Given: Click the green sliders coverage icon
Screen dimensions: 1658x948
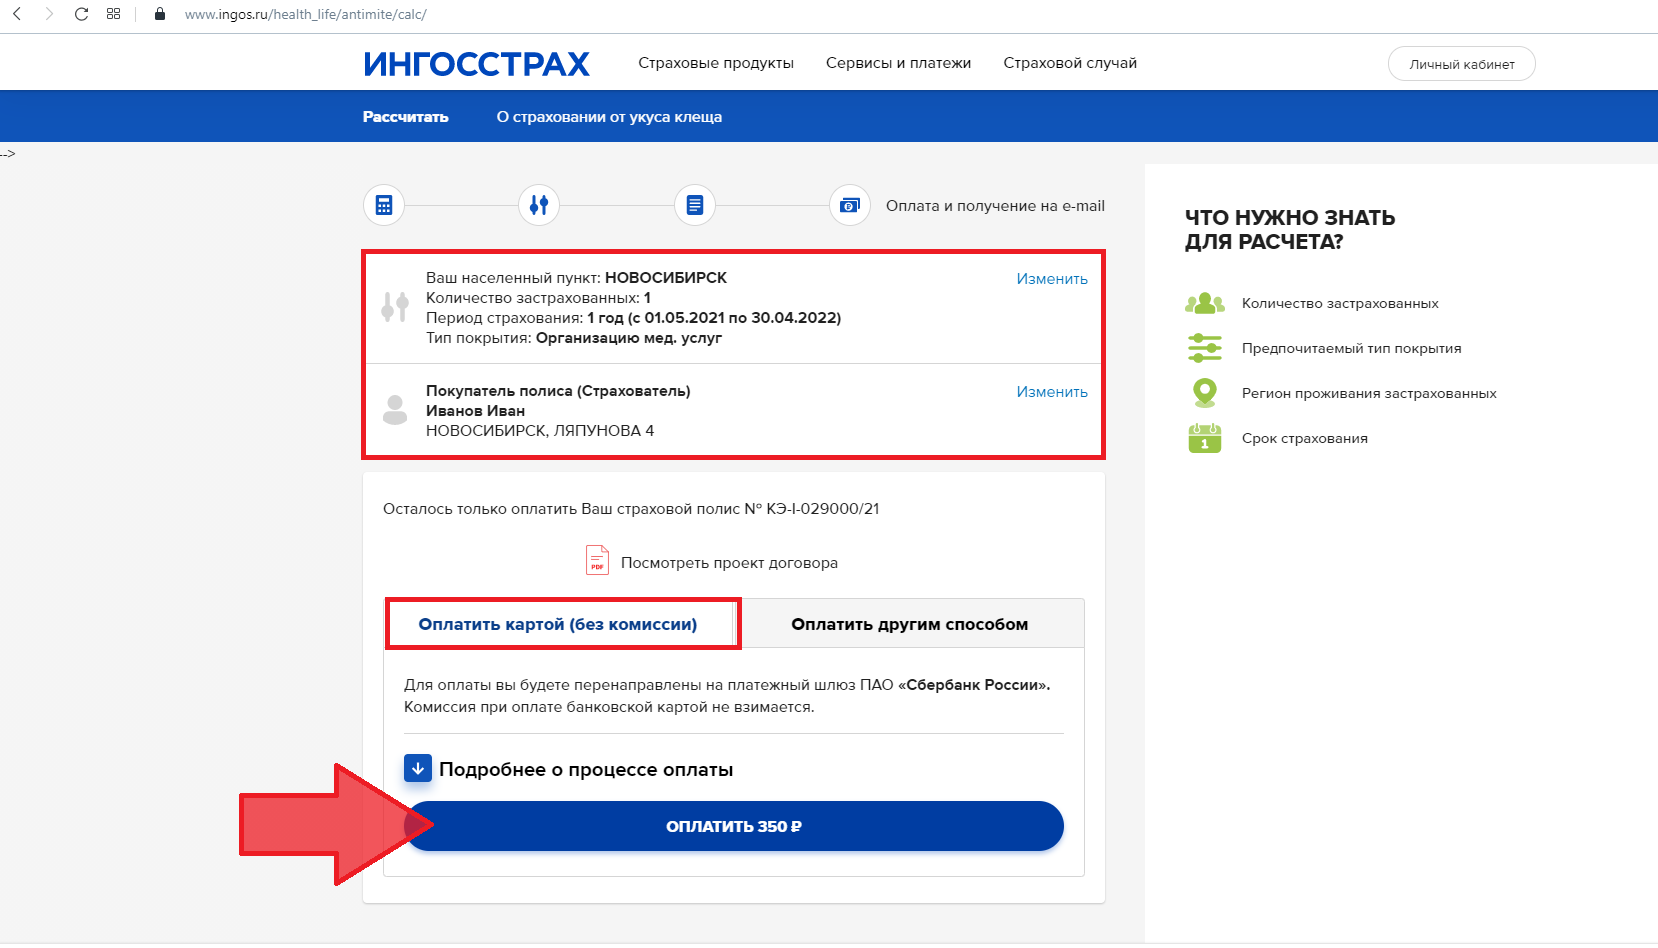Looking at the screenshot, I should coord(1205,348).
